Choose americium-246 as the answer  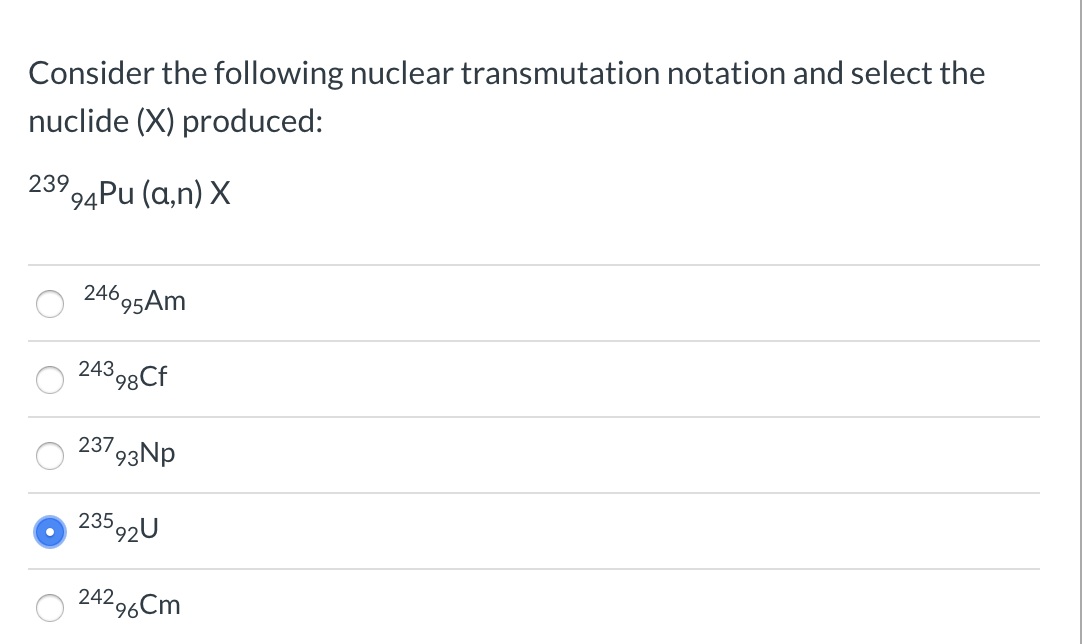click(49, 303)
